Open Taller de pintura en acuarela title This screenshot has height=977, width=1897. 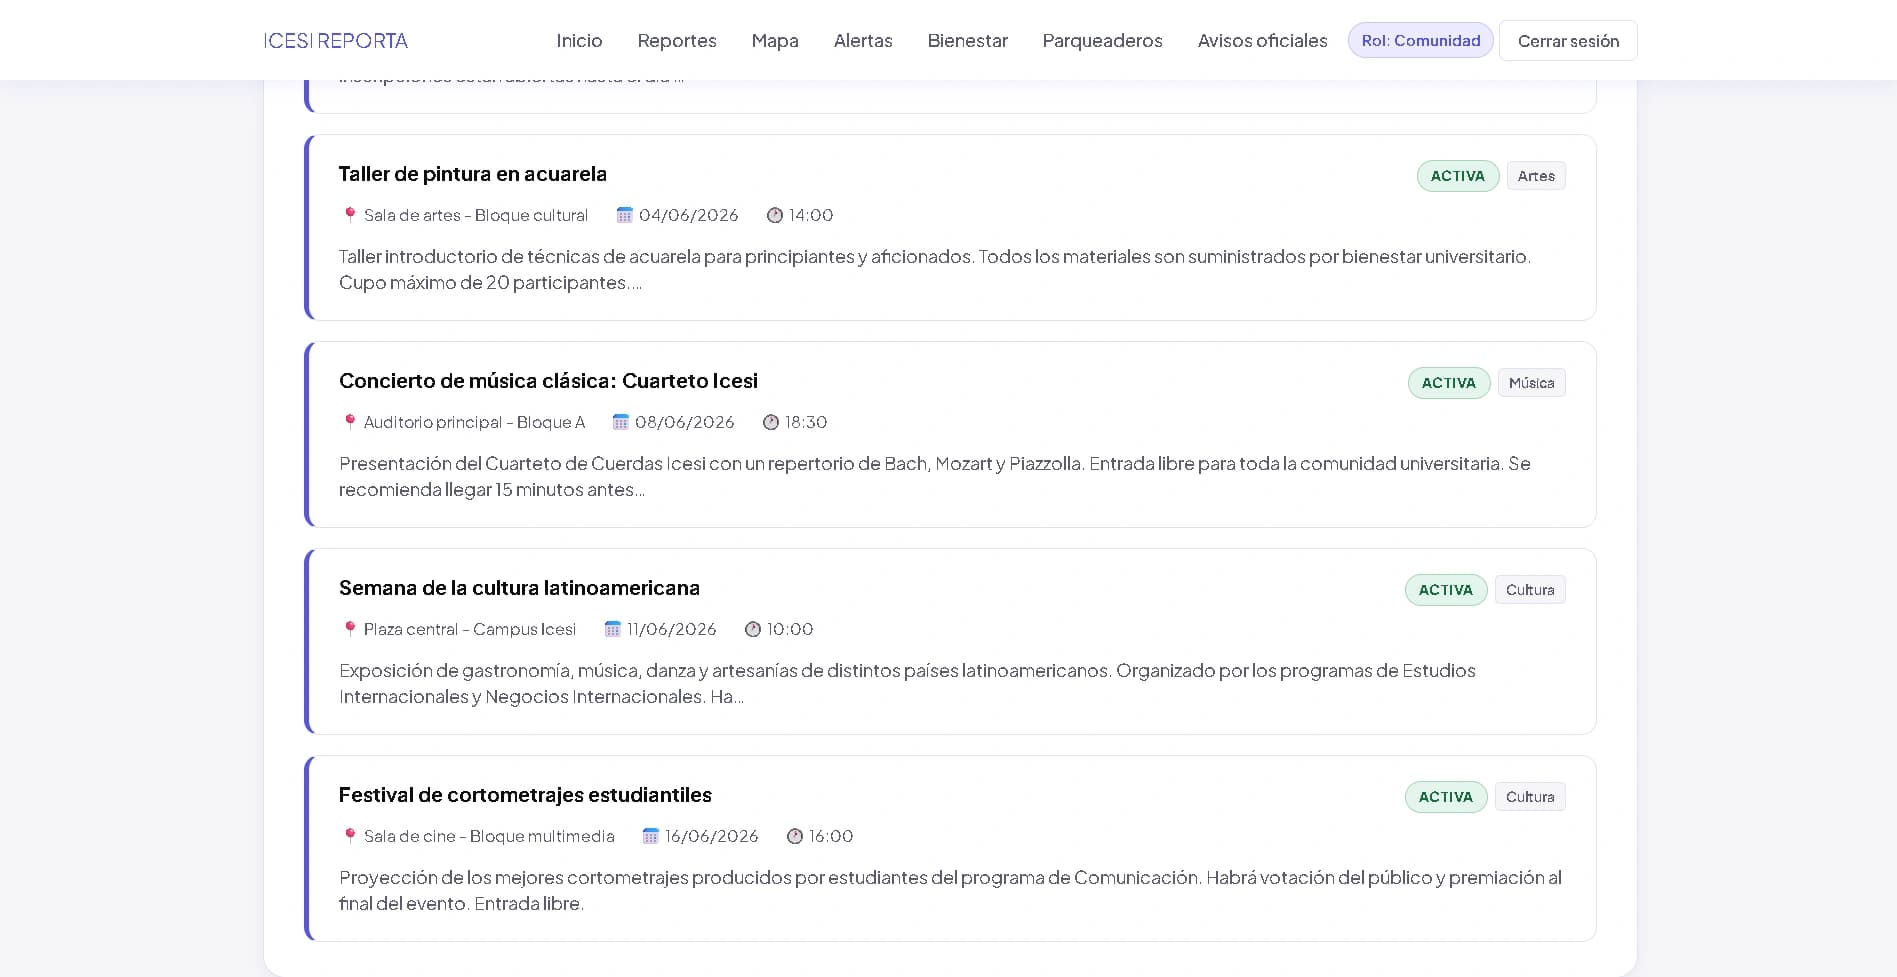(473, 174)
